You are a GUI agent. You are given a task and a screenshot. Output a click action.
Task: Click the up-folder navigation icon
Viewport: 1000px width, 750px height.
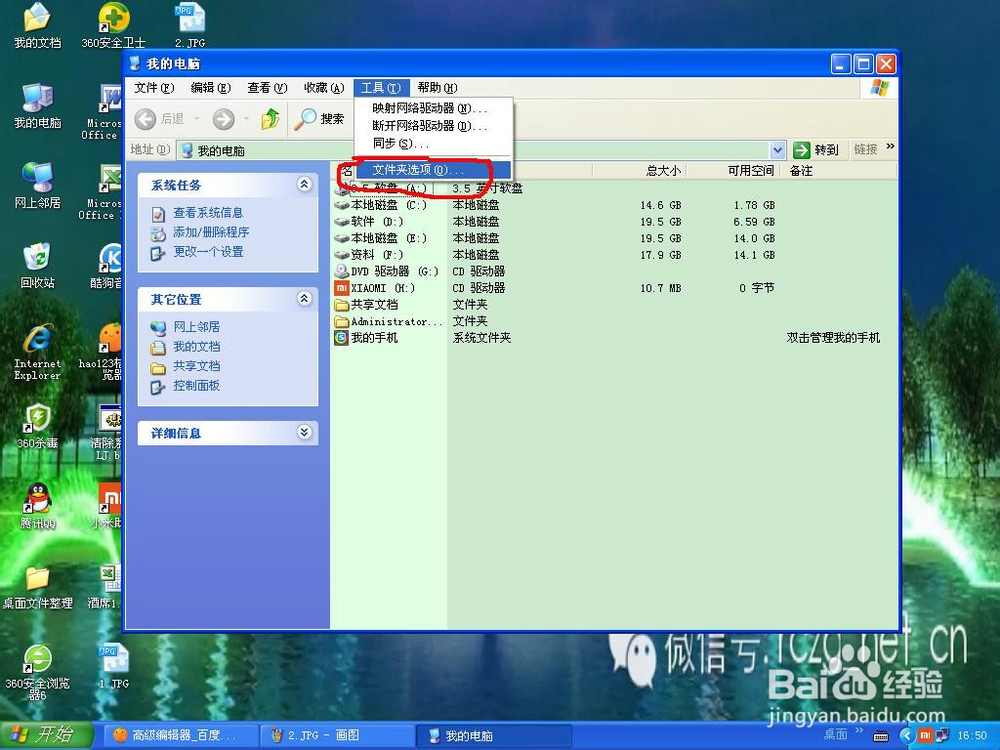tap(269, 118)
